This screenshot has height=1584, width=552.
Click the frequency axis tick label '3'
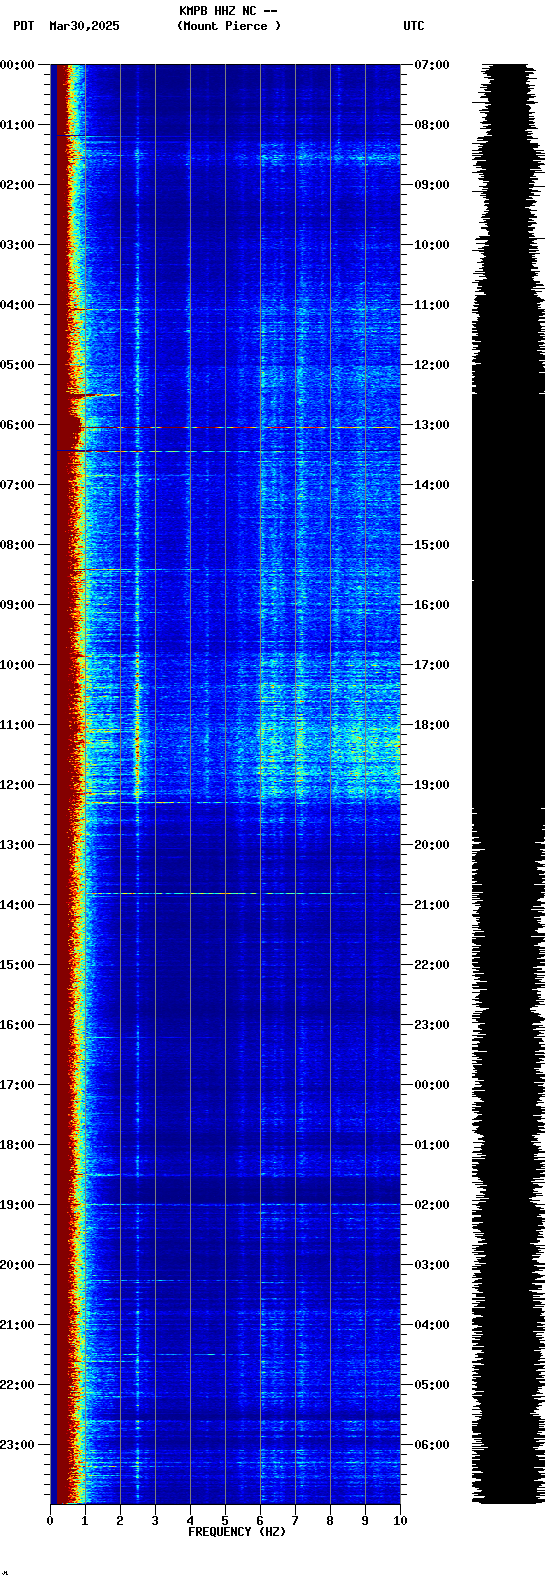click(x=155, y=1521)
